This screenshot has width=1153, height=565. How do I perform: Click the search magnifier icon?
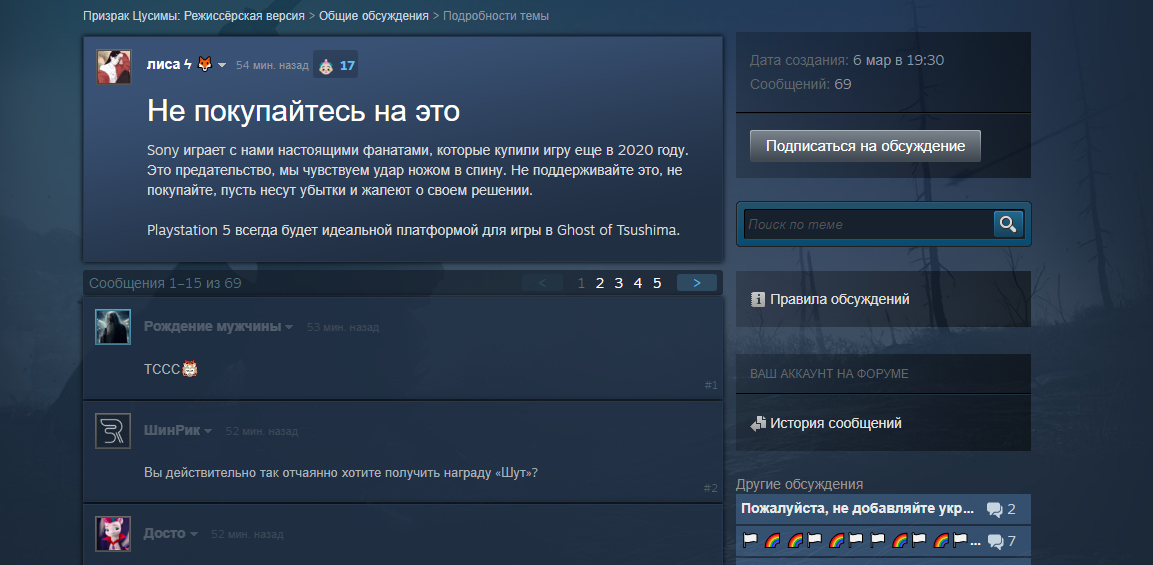pyautogui.click(x=1008, y=224)
